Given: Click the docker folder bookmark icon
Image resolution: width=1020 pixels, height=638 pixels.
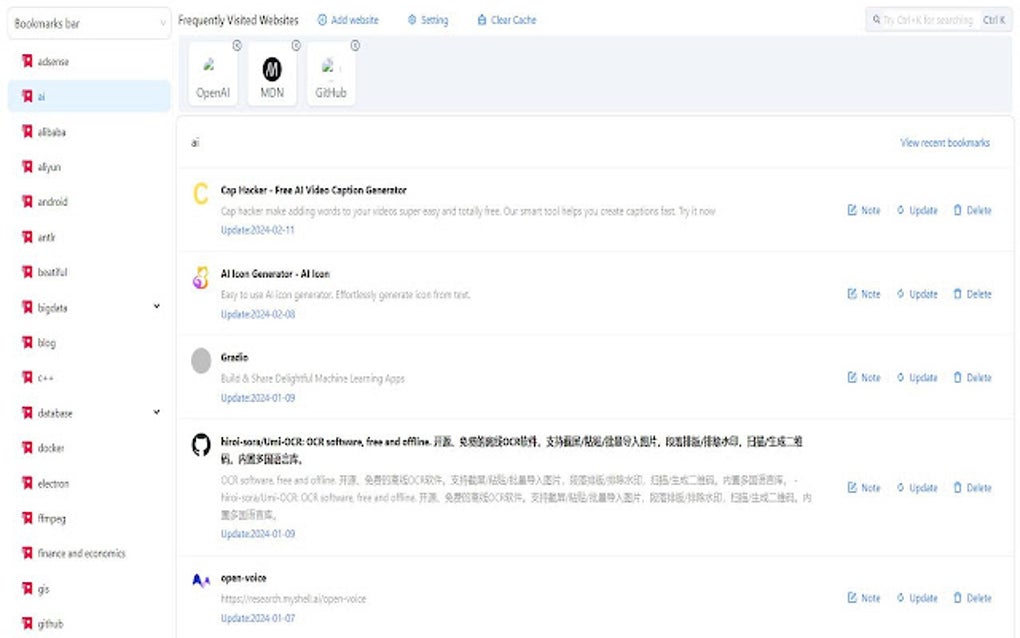Looking at the screenshot, I should pyautogui.click(x=27, y=447).
